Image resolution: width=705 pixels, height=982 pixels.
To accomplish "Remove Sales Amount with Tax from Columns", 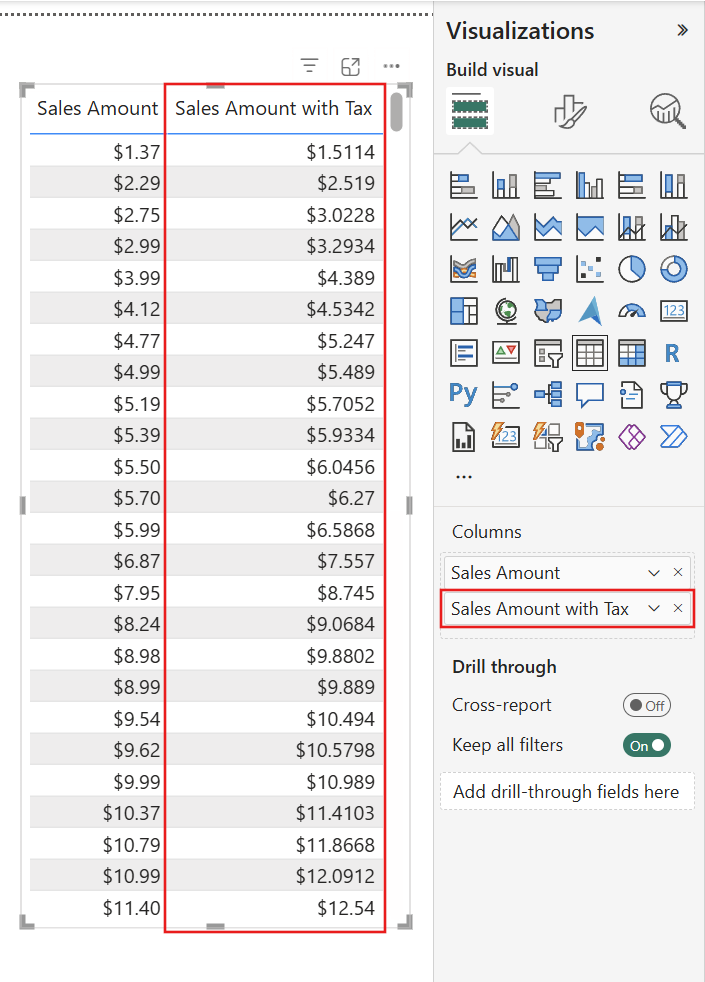I will coord(678,609).
